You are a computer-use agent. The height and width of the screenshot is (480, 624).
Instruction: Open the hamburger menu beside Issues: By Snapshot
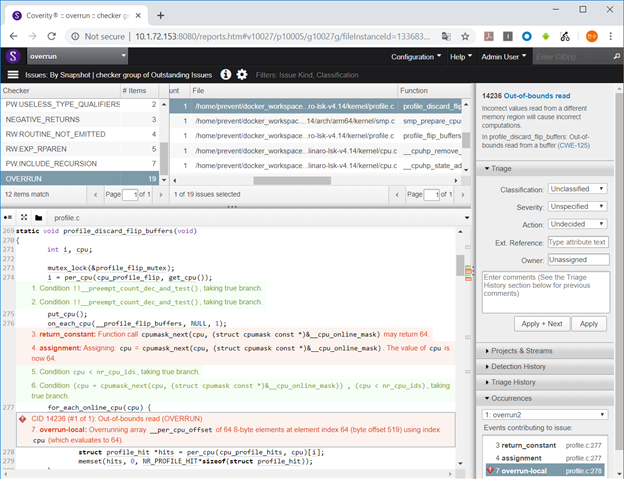[x=13, y=74]
